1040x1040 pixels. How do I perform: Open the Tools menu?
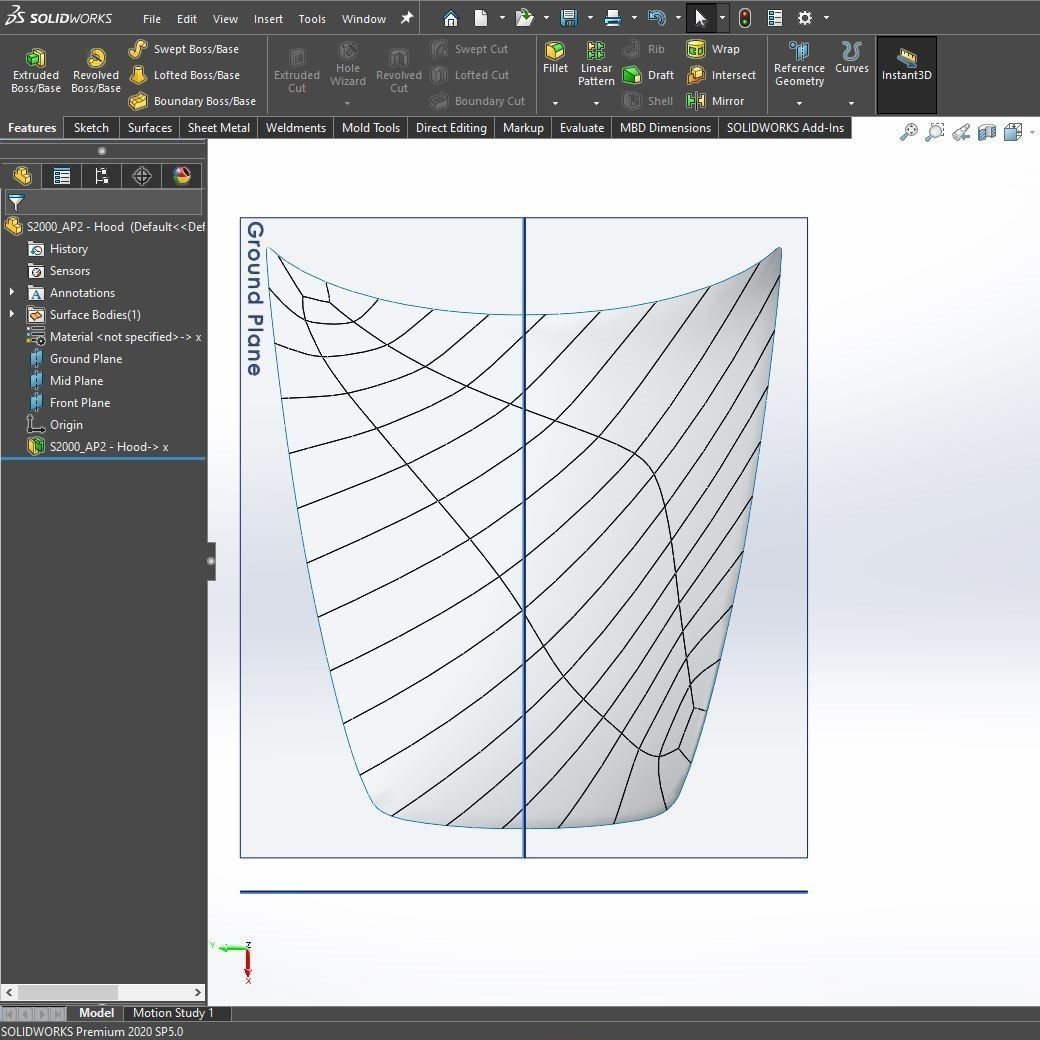(312, 19)
